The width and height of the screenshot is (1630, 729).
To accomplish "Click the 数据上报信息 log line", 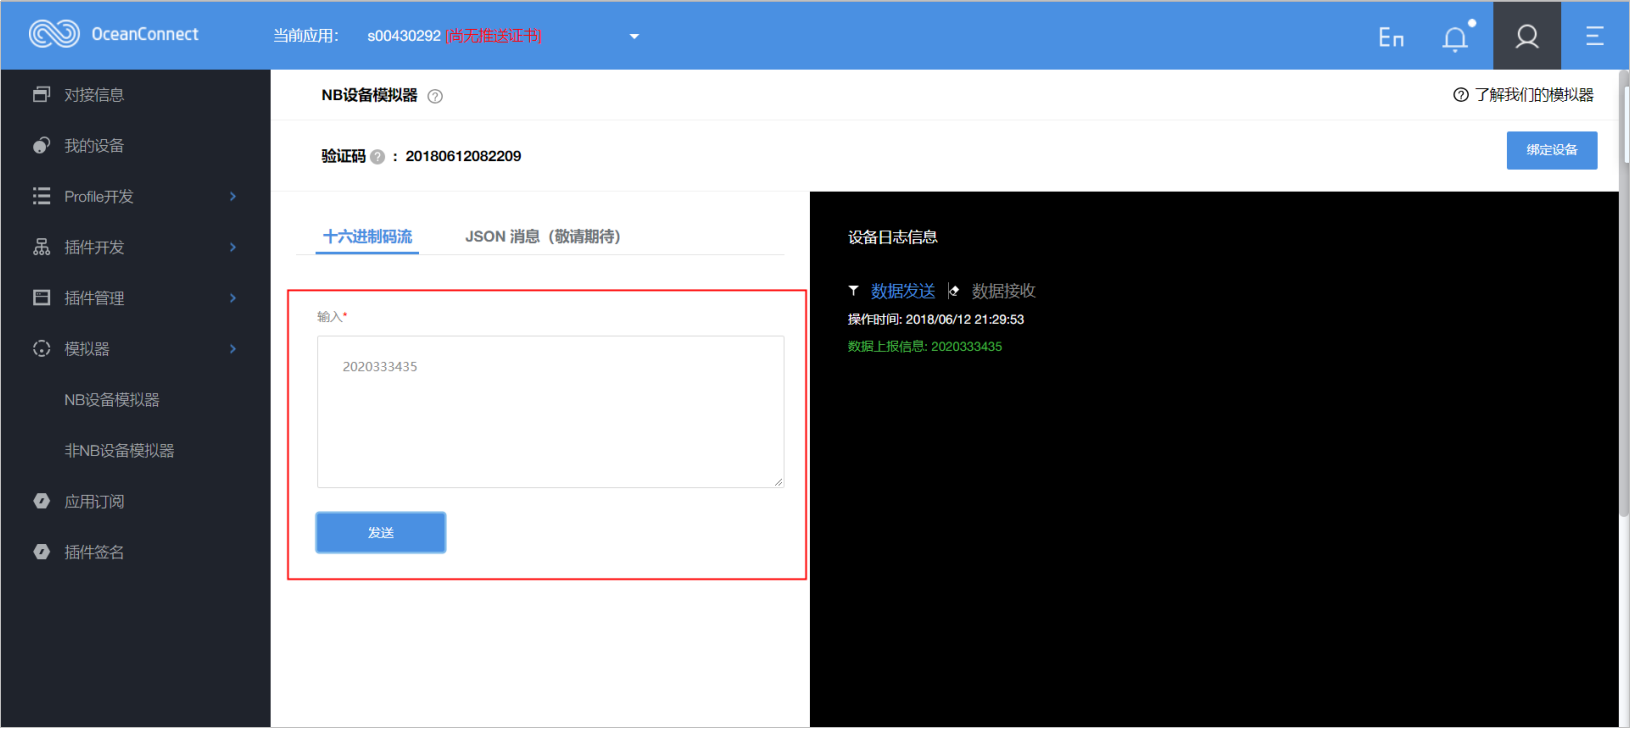I will 925,346.
